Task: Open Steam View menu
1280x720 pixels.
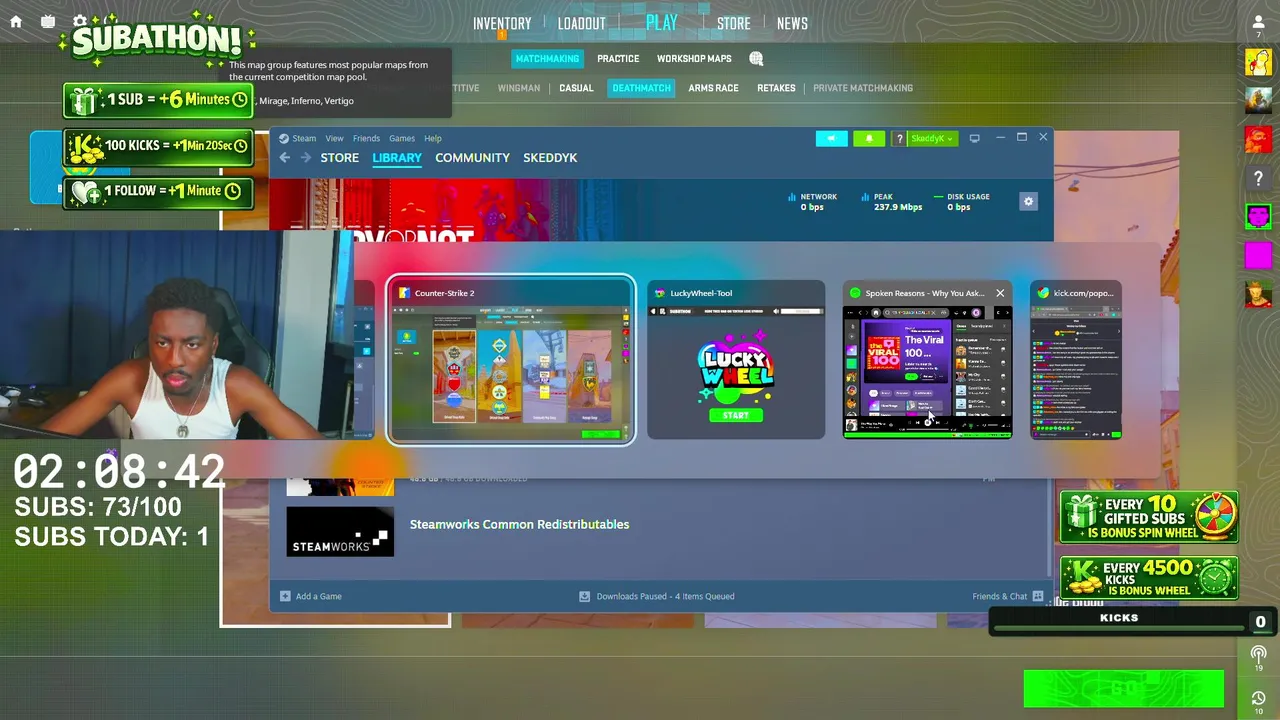Action: click(334, 138)
